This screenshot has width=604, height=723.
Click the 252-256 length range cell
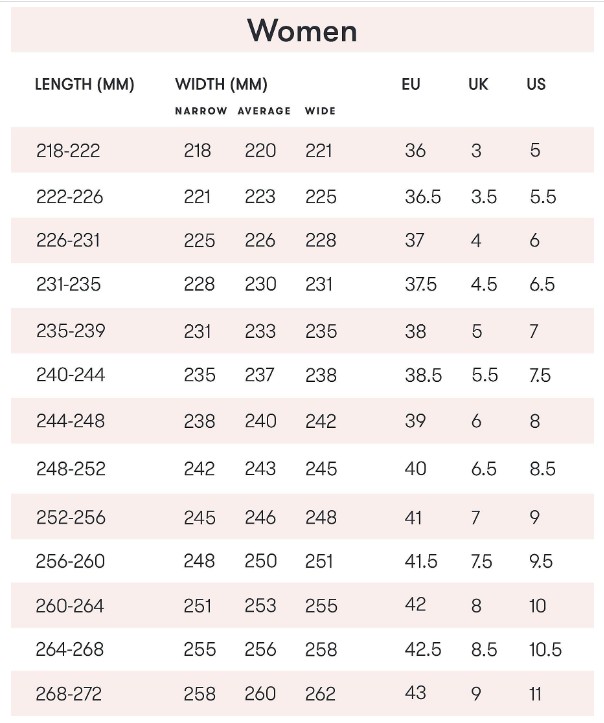click(x=69, y=518)
